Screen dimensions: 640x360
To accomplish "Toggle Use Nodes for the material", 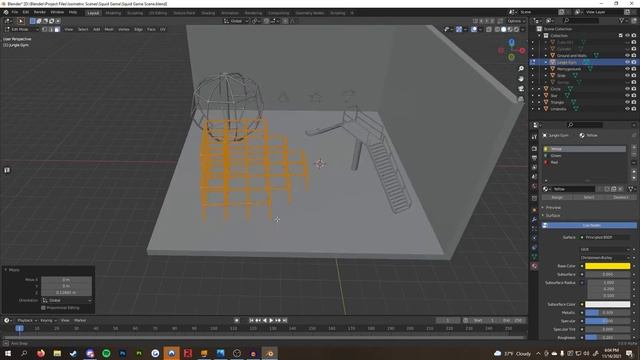I will click(589, 225).
